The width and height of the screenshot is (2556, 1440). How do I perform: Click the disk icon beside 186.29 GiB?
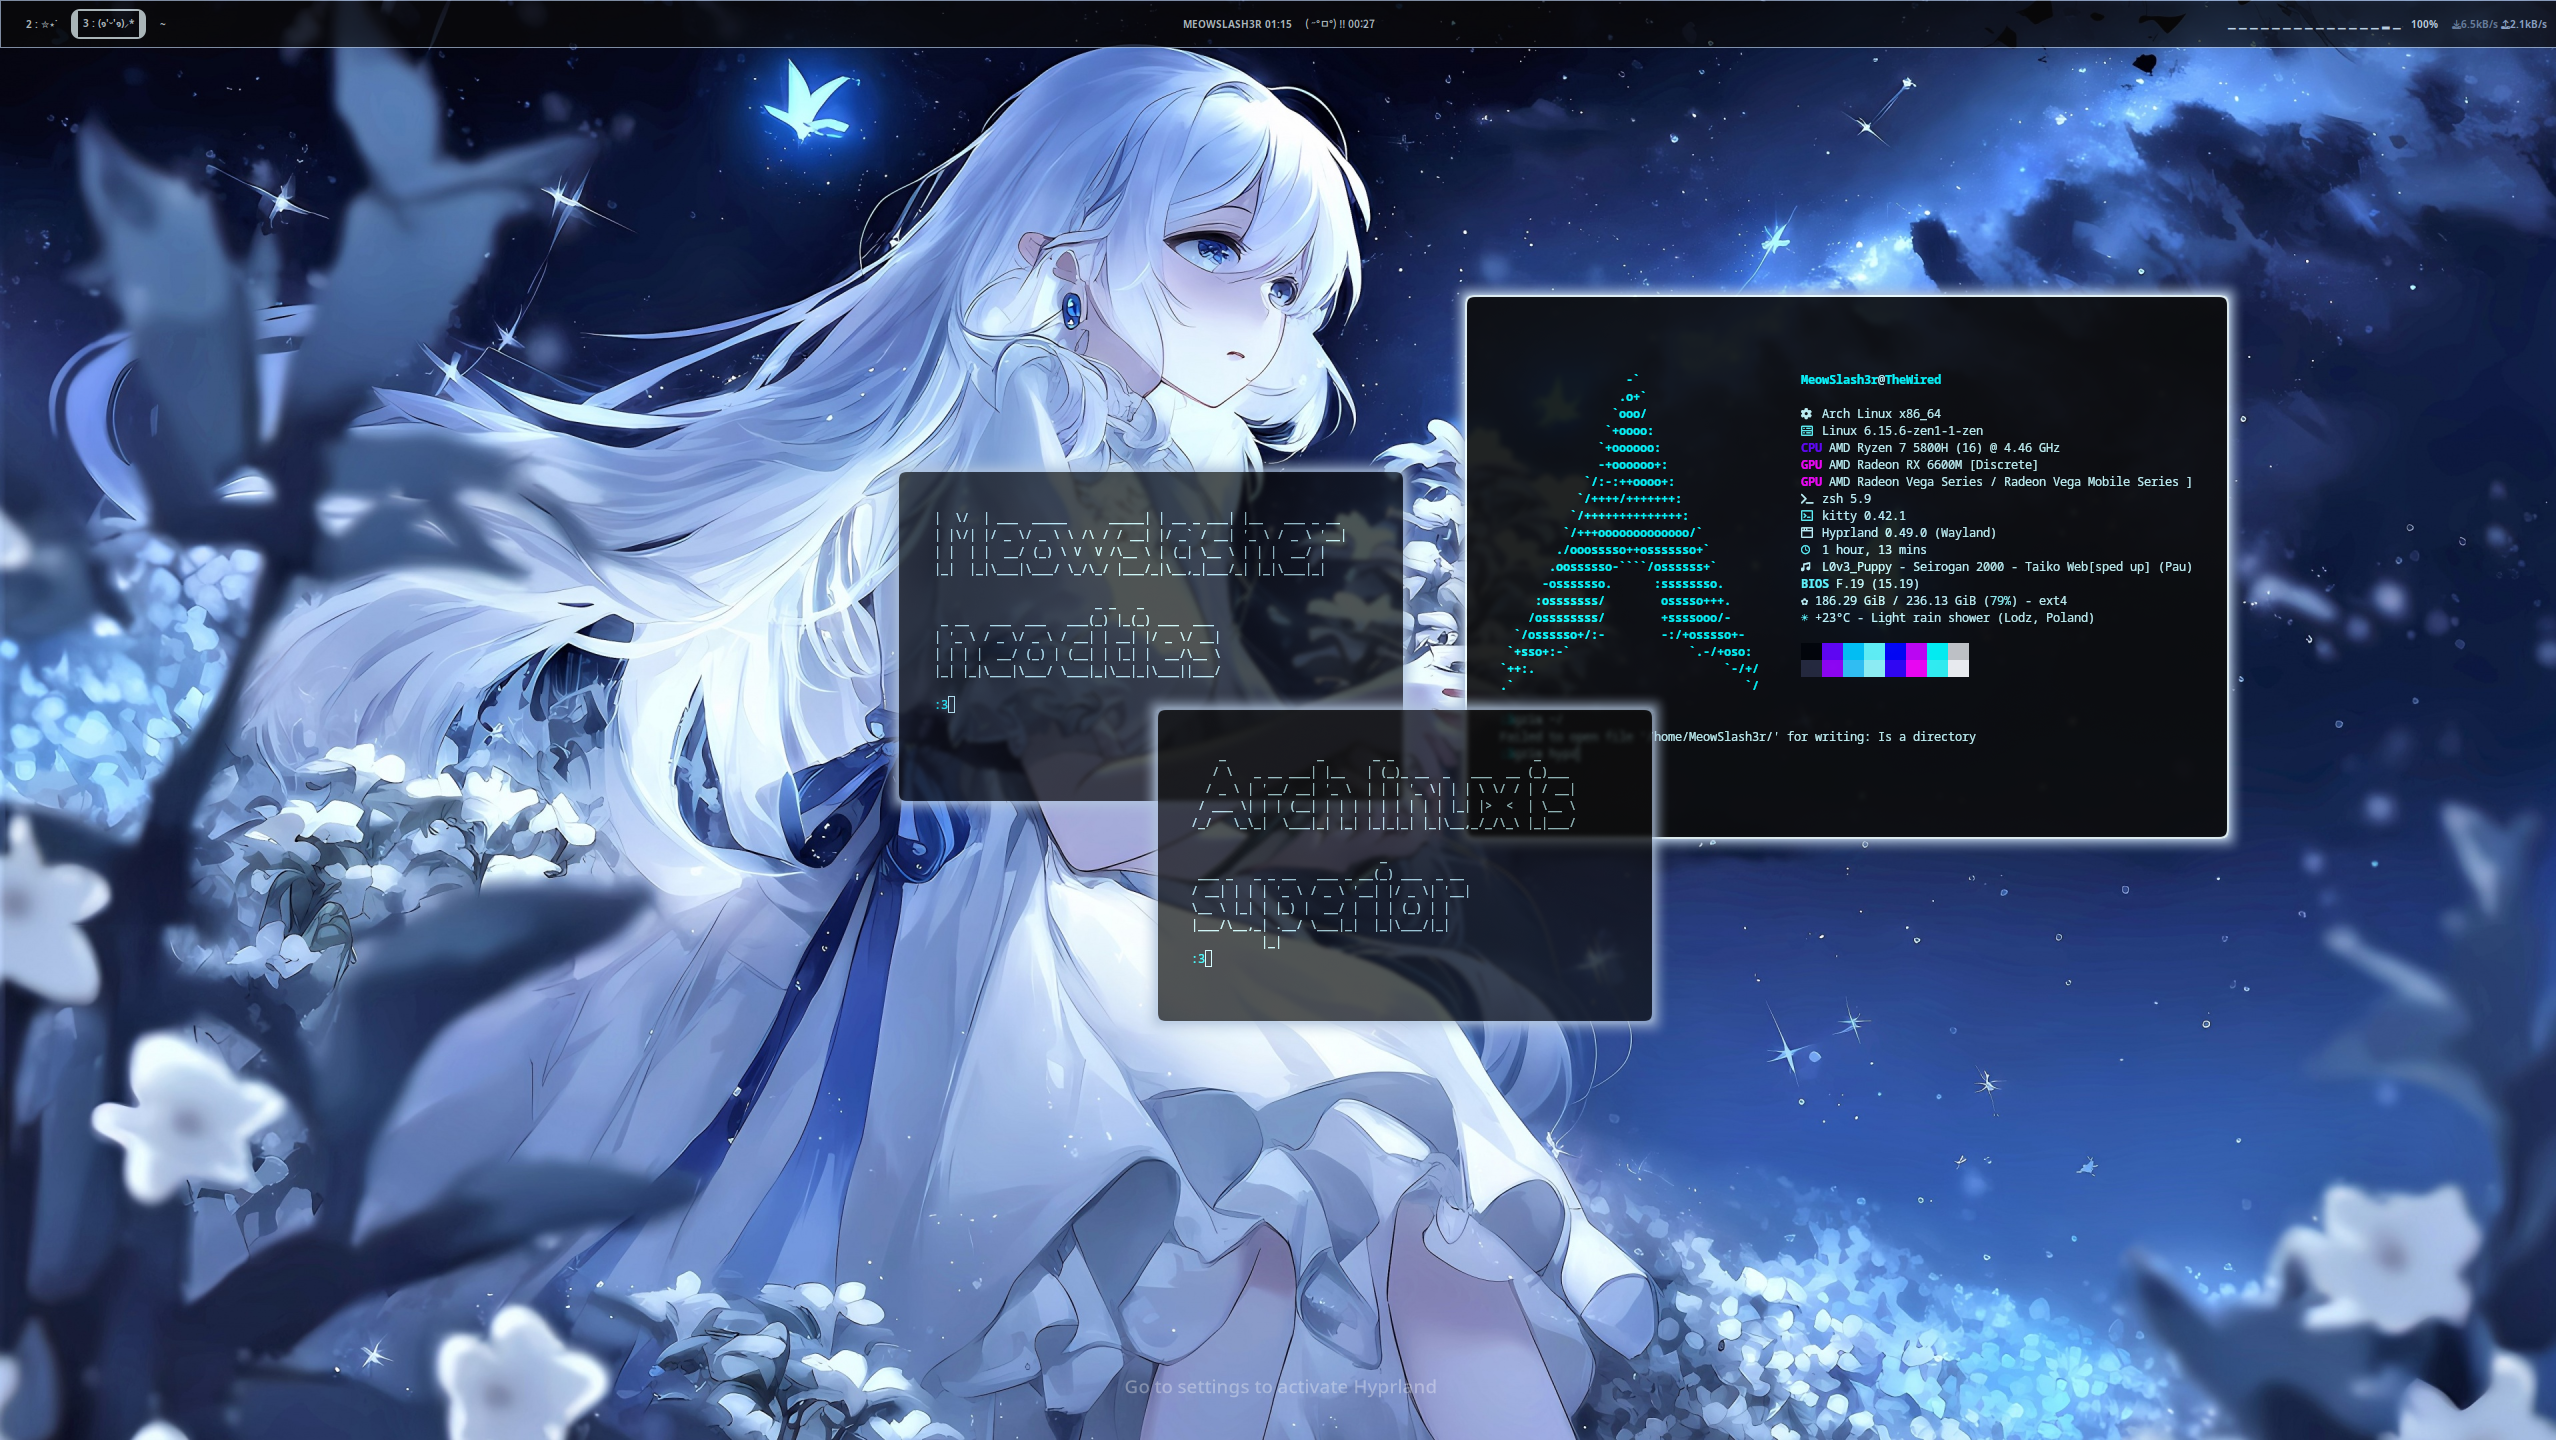click(1804, 601)
